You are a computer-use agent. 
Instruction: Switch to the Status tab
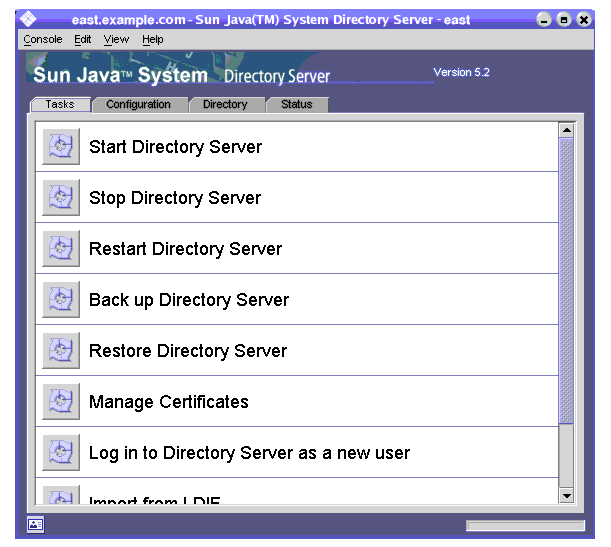297,104
